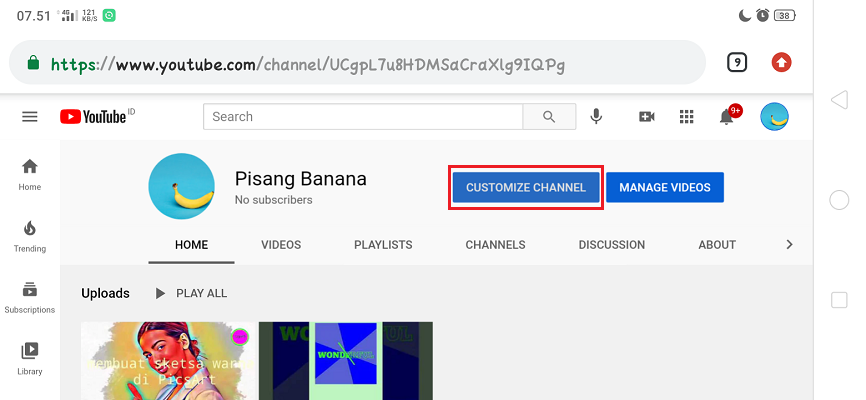This screenshot has height=400, width=866.
Task: Tap the battery indicator showing 38
Action: tap(785, 15)
